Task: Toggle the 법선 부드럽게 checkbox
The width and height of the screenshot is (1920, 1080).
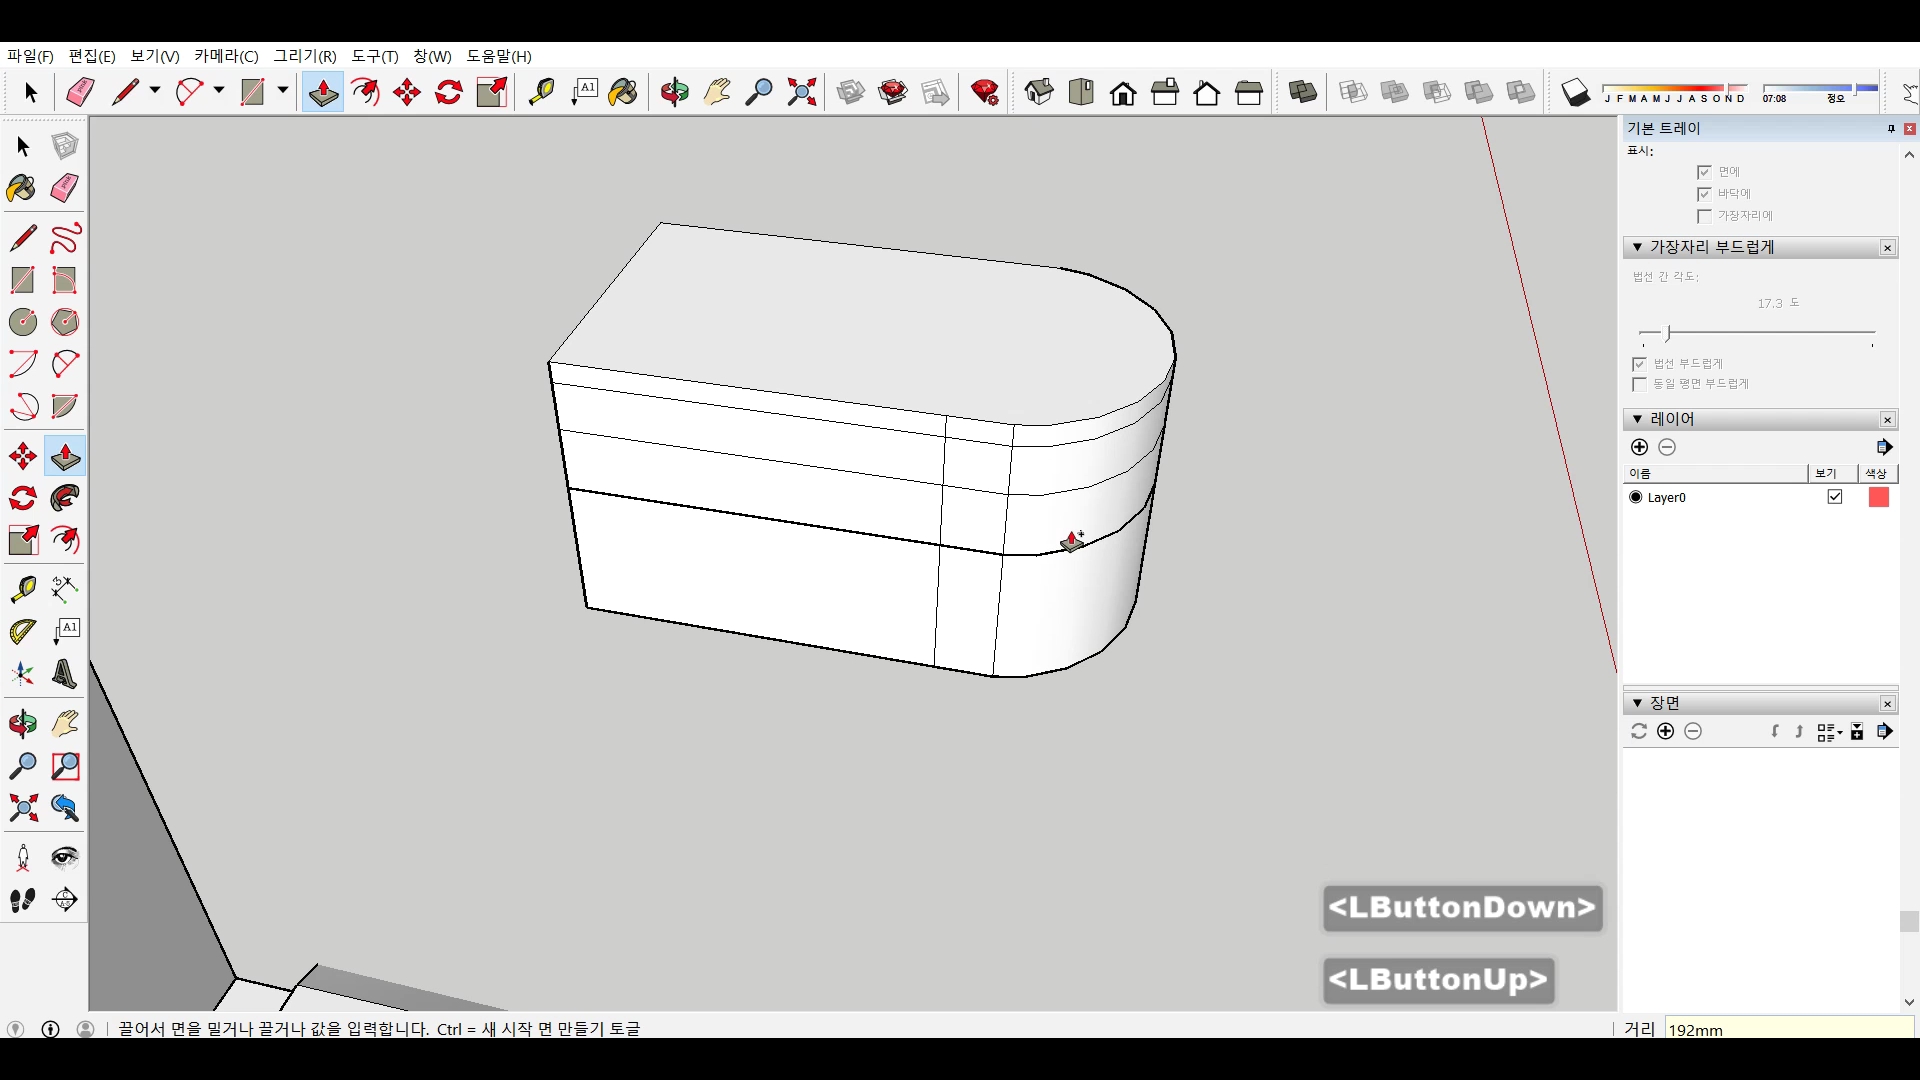Action: tap(1639, 364)
